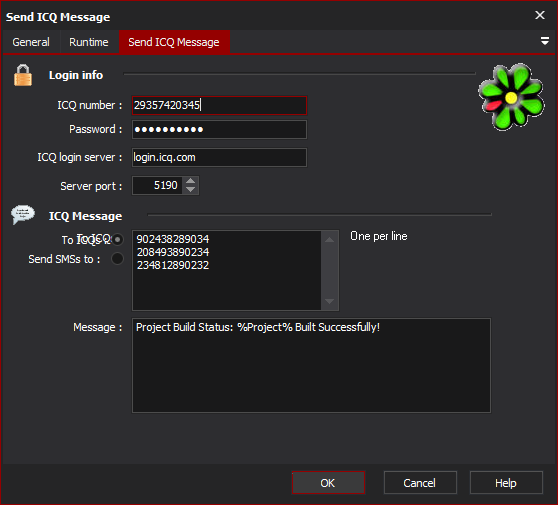Click the Password field
The width and height of the screenshot is (558, 505).
[x=219, y=130]
